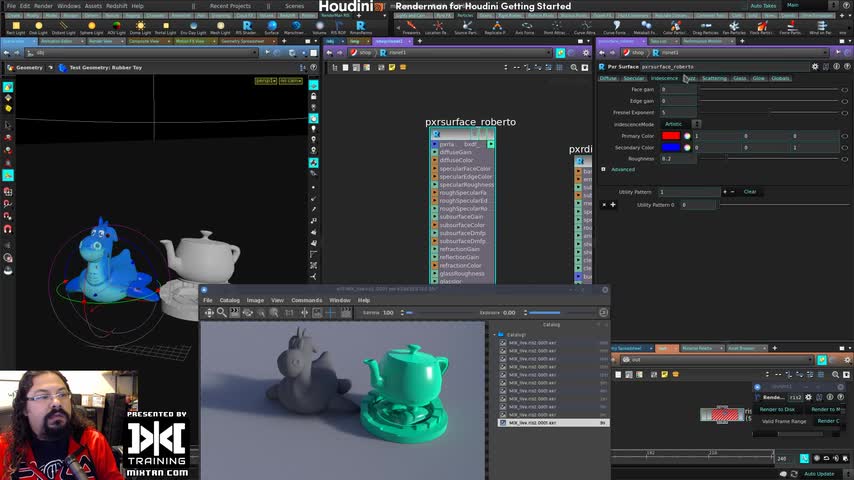
Task: Select the highlighted last catalog exr entry
Action: [553, 423]
